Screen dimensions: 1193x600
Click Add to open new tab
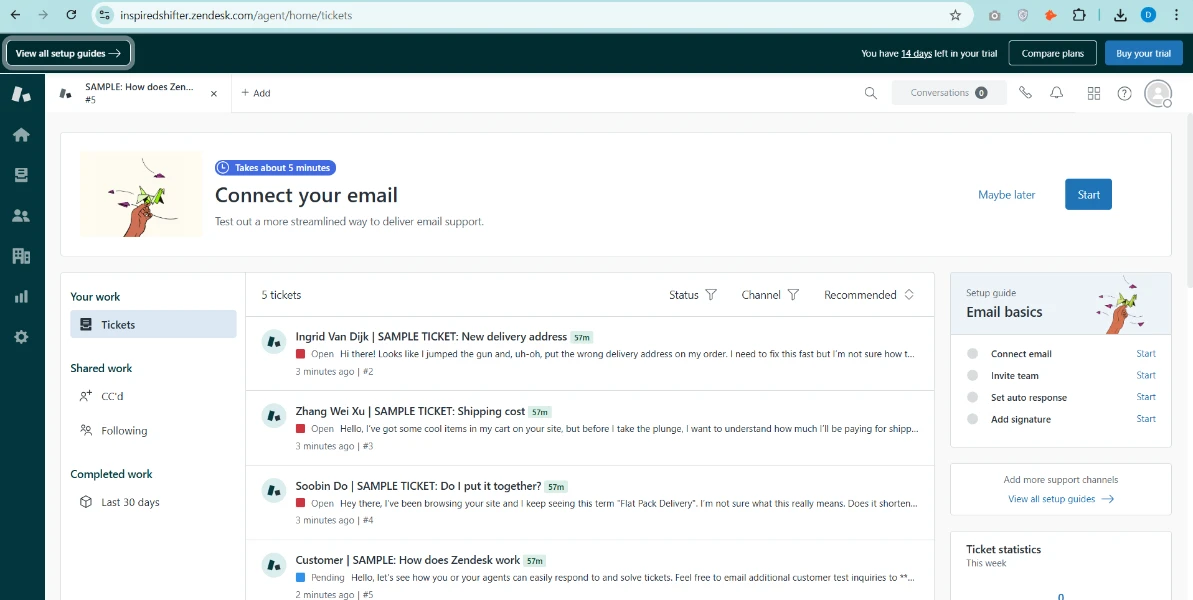256,93
